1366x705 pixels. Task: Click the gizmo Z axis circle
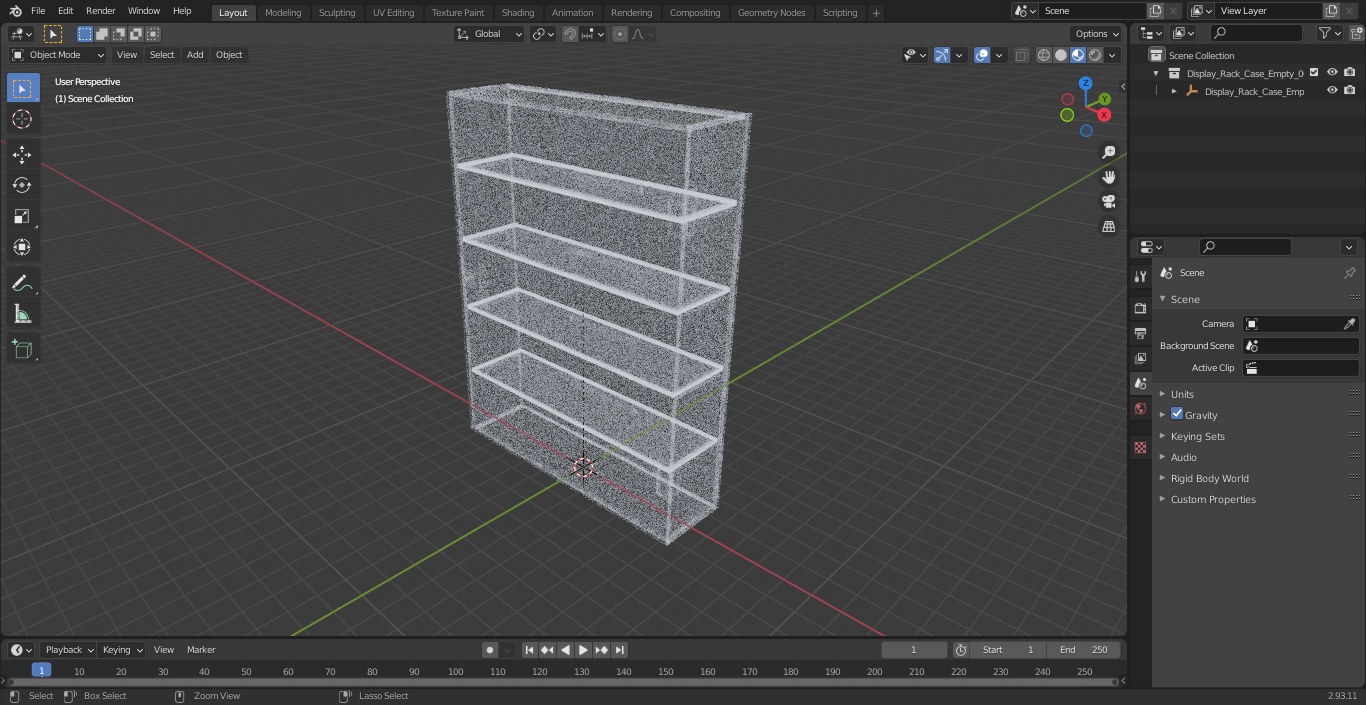1086,83
